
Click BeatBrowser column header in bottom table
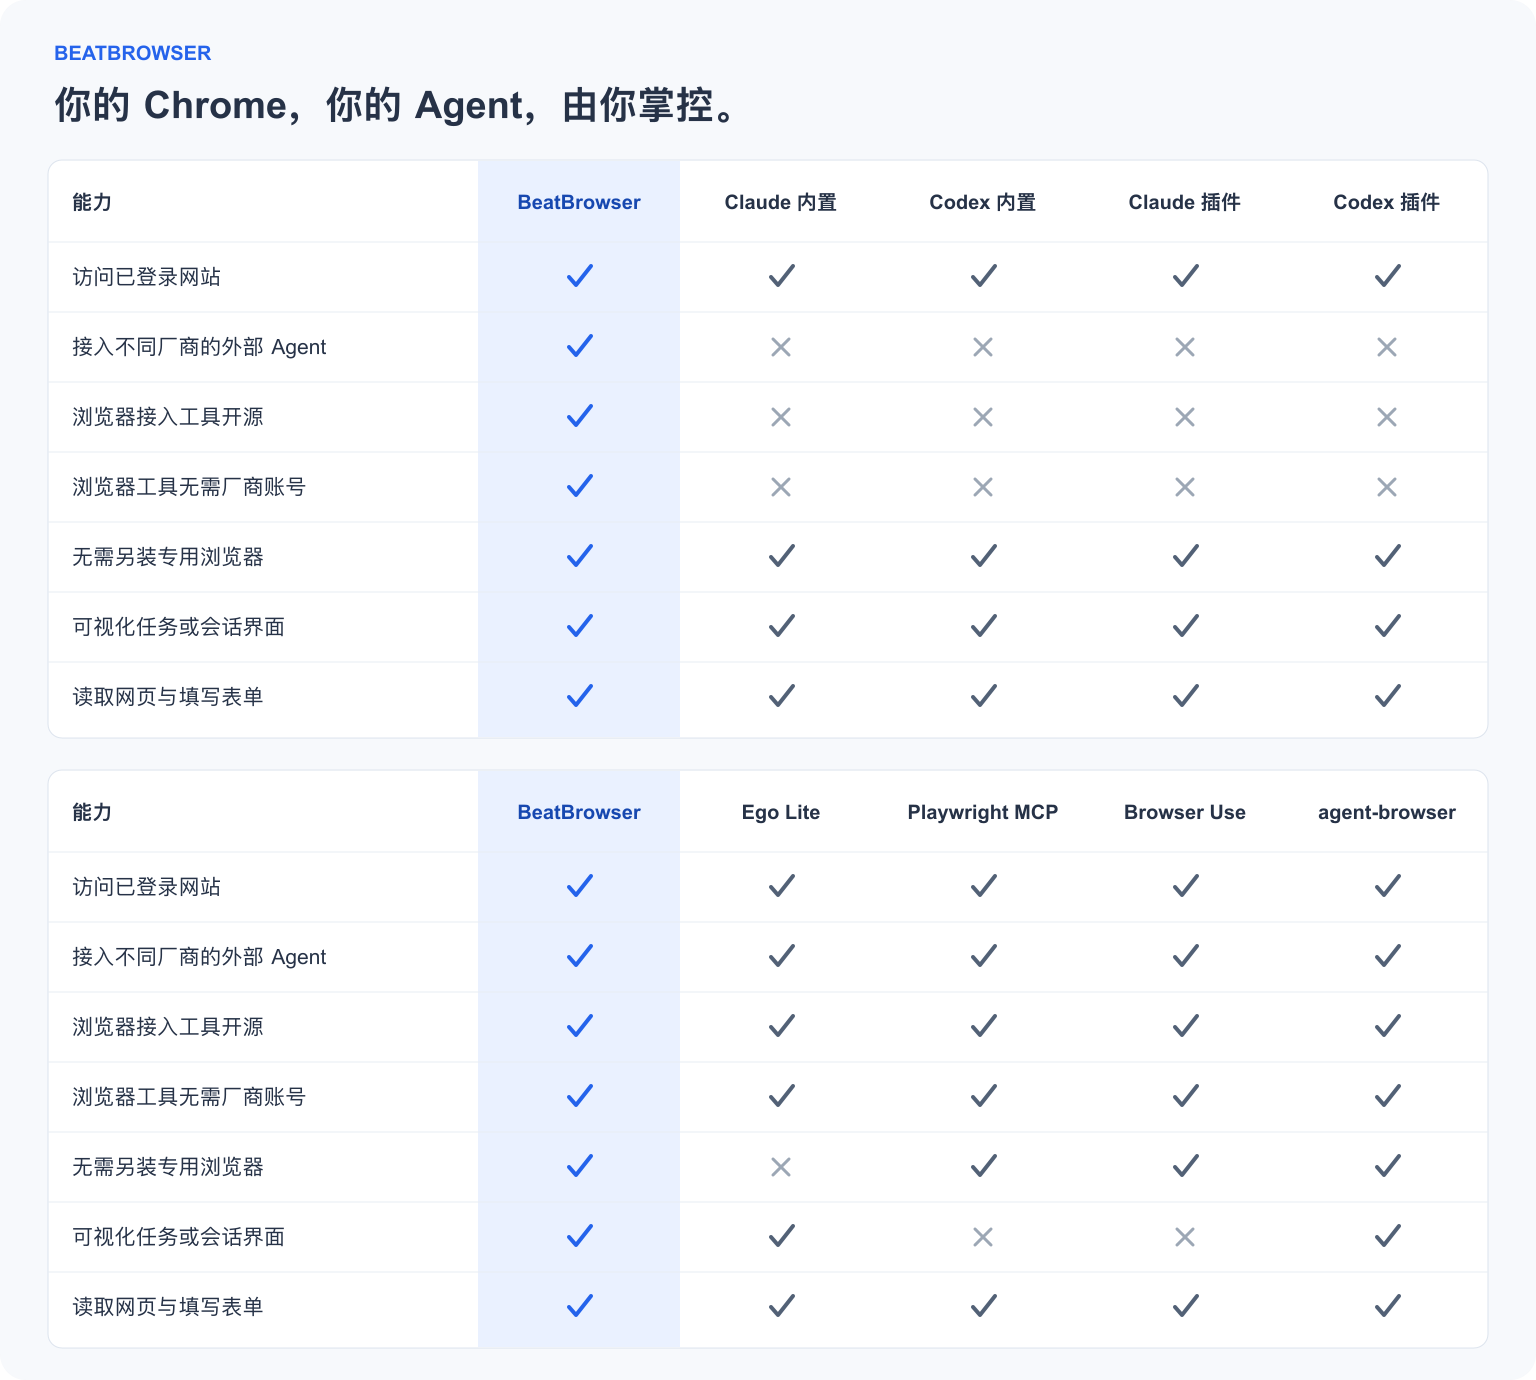pos(579,812)
